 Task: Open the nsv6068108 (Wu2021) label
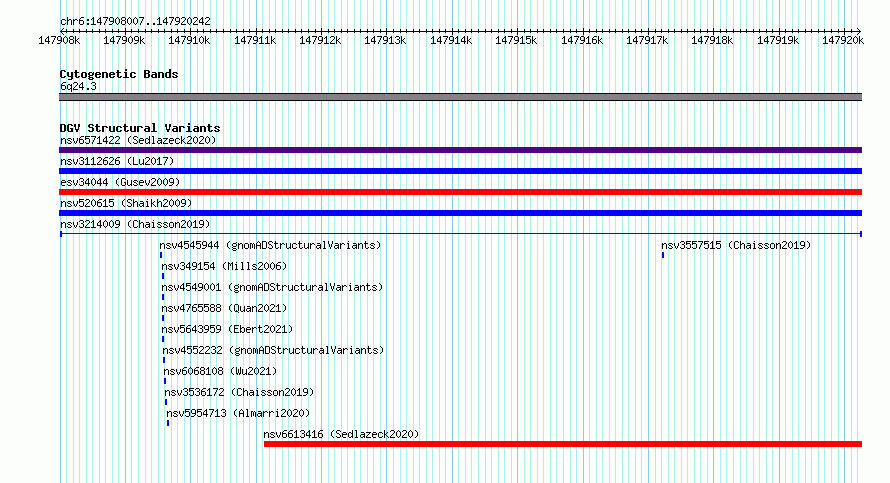(x=220, y=371)
